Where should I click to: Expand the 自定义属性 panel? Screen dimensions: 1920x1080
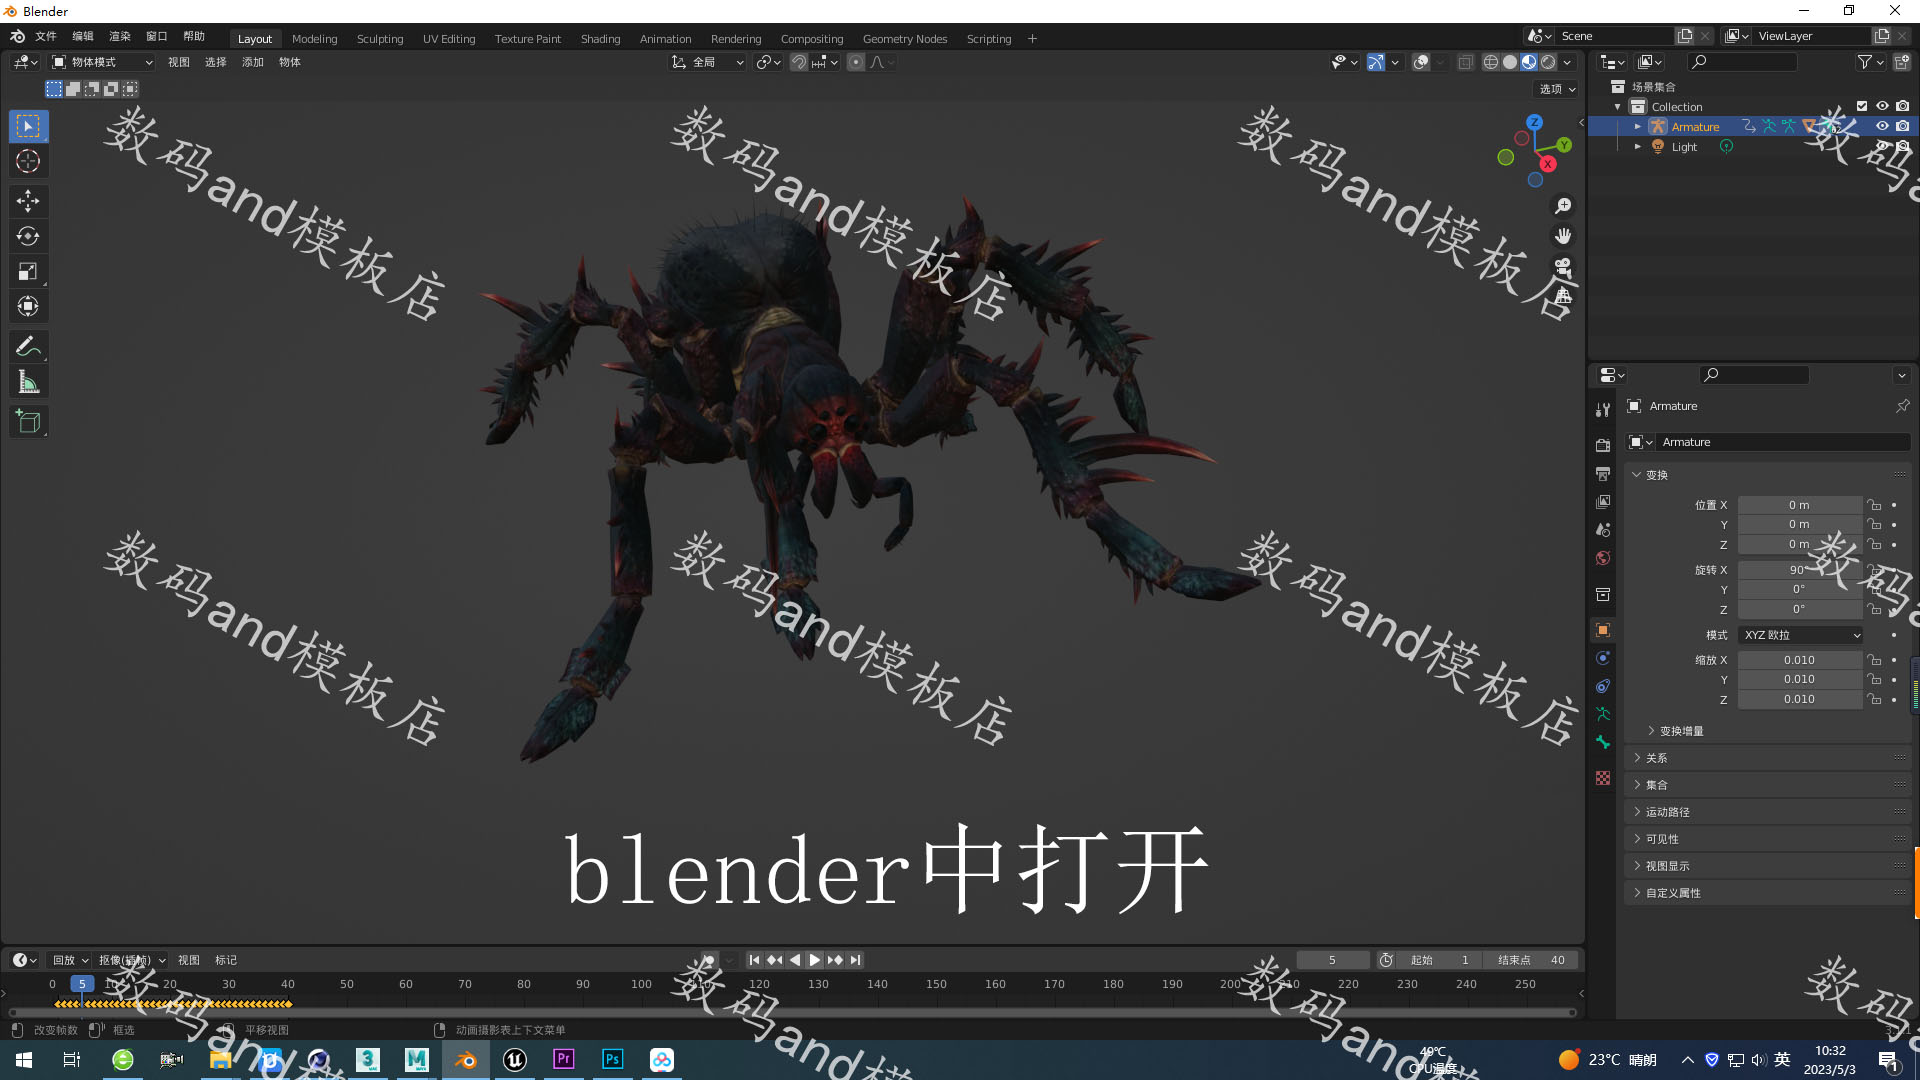click(1767, 893)
